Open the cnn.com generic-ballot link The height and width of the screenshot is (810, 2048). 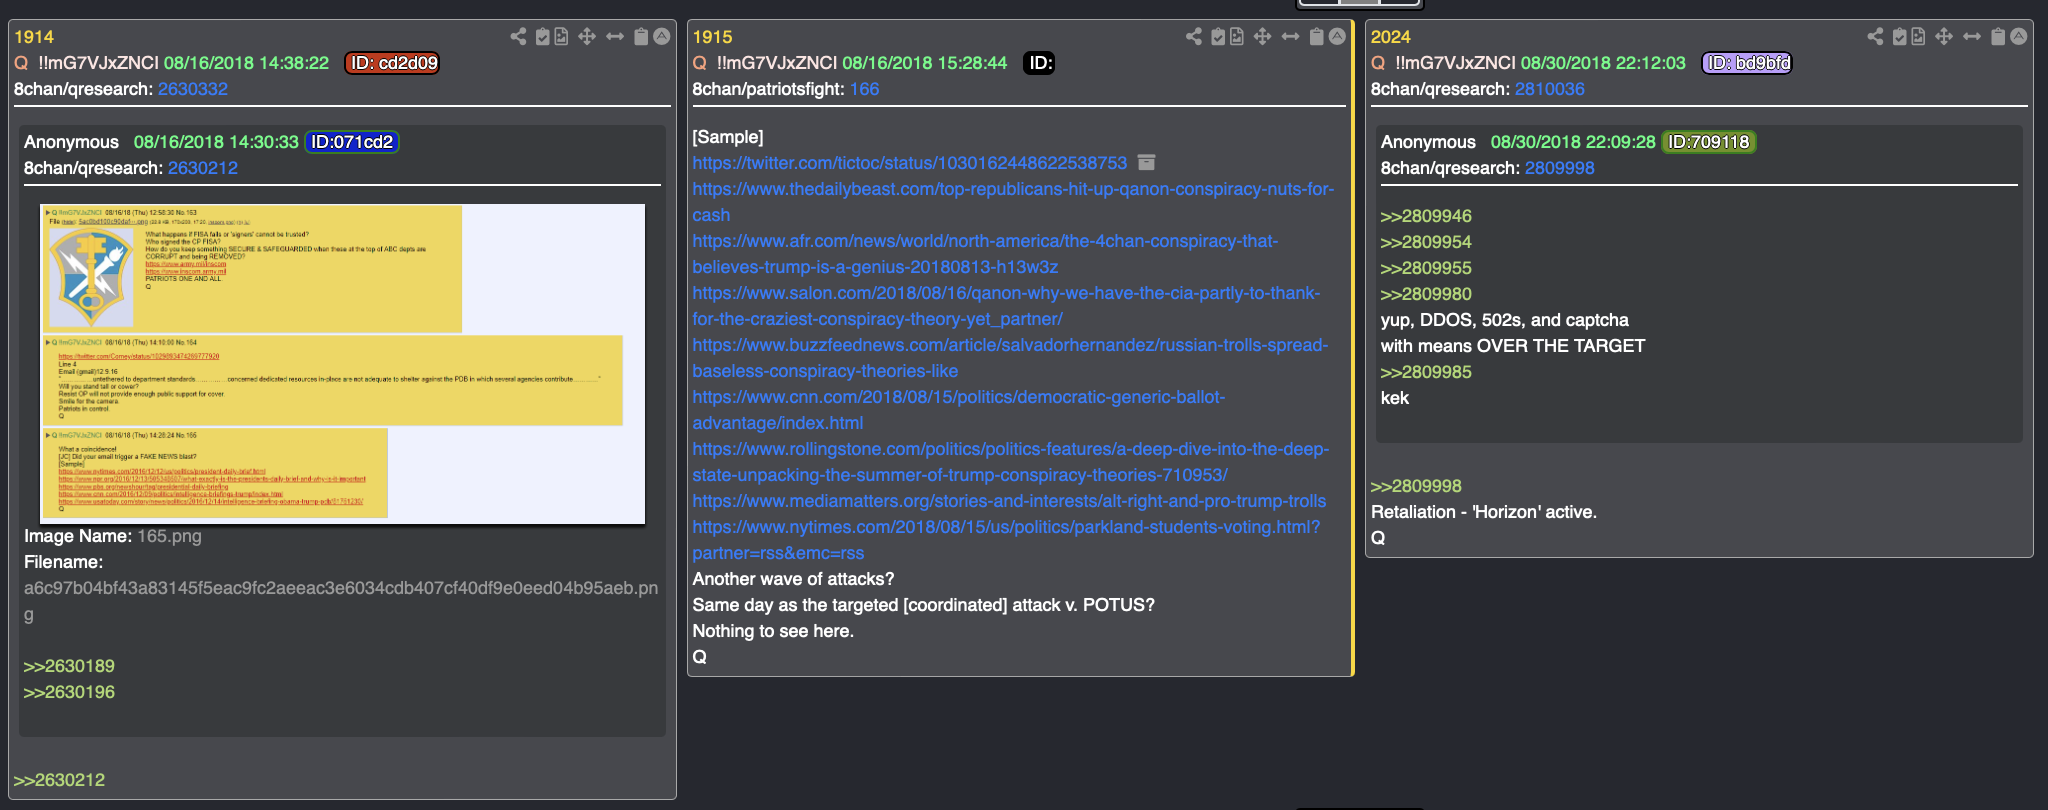958,410
